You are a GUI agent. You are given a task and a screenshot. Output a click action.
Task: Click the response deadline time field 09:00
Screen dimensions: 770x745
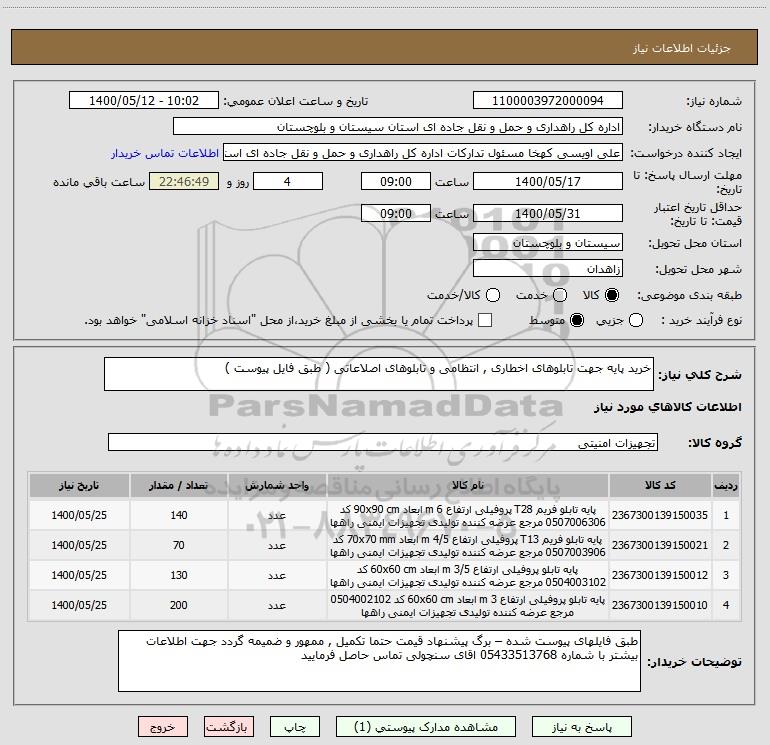tap(396, 182)
